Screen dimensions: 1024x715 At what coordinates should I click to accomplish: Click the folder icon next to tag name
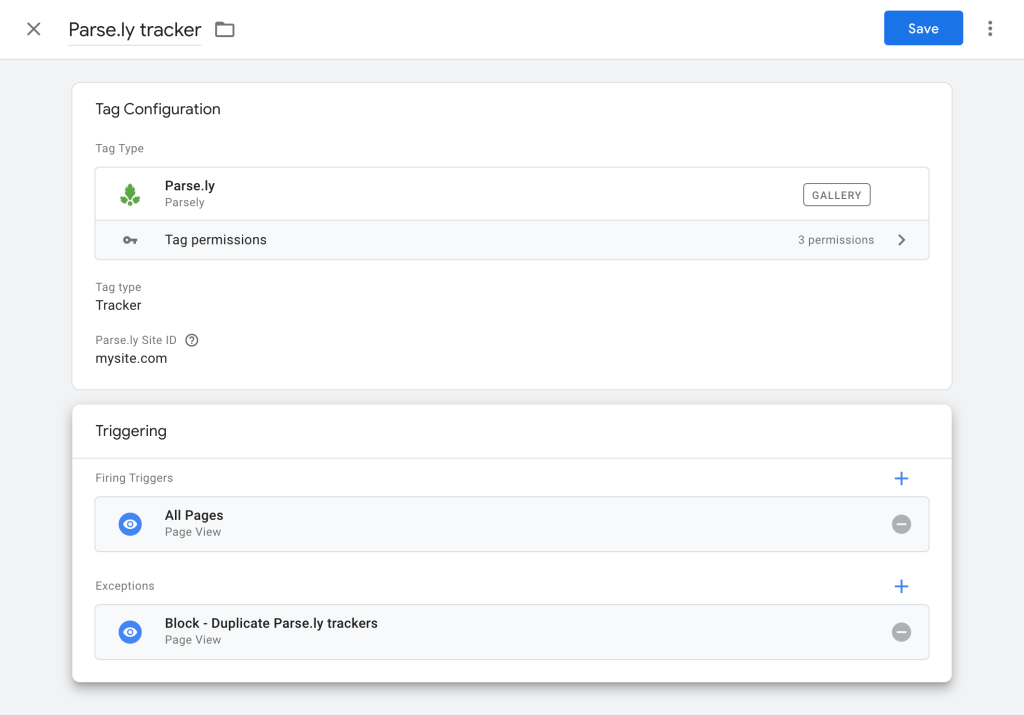[225, 30]
